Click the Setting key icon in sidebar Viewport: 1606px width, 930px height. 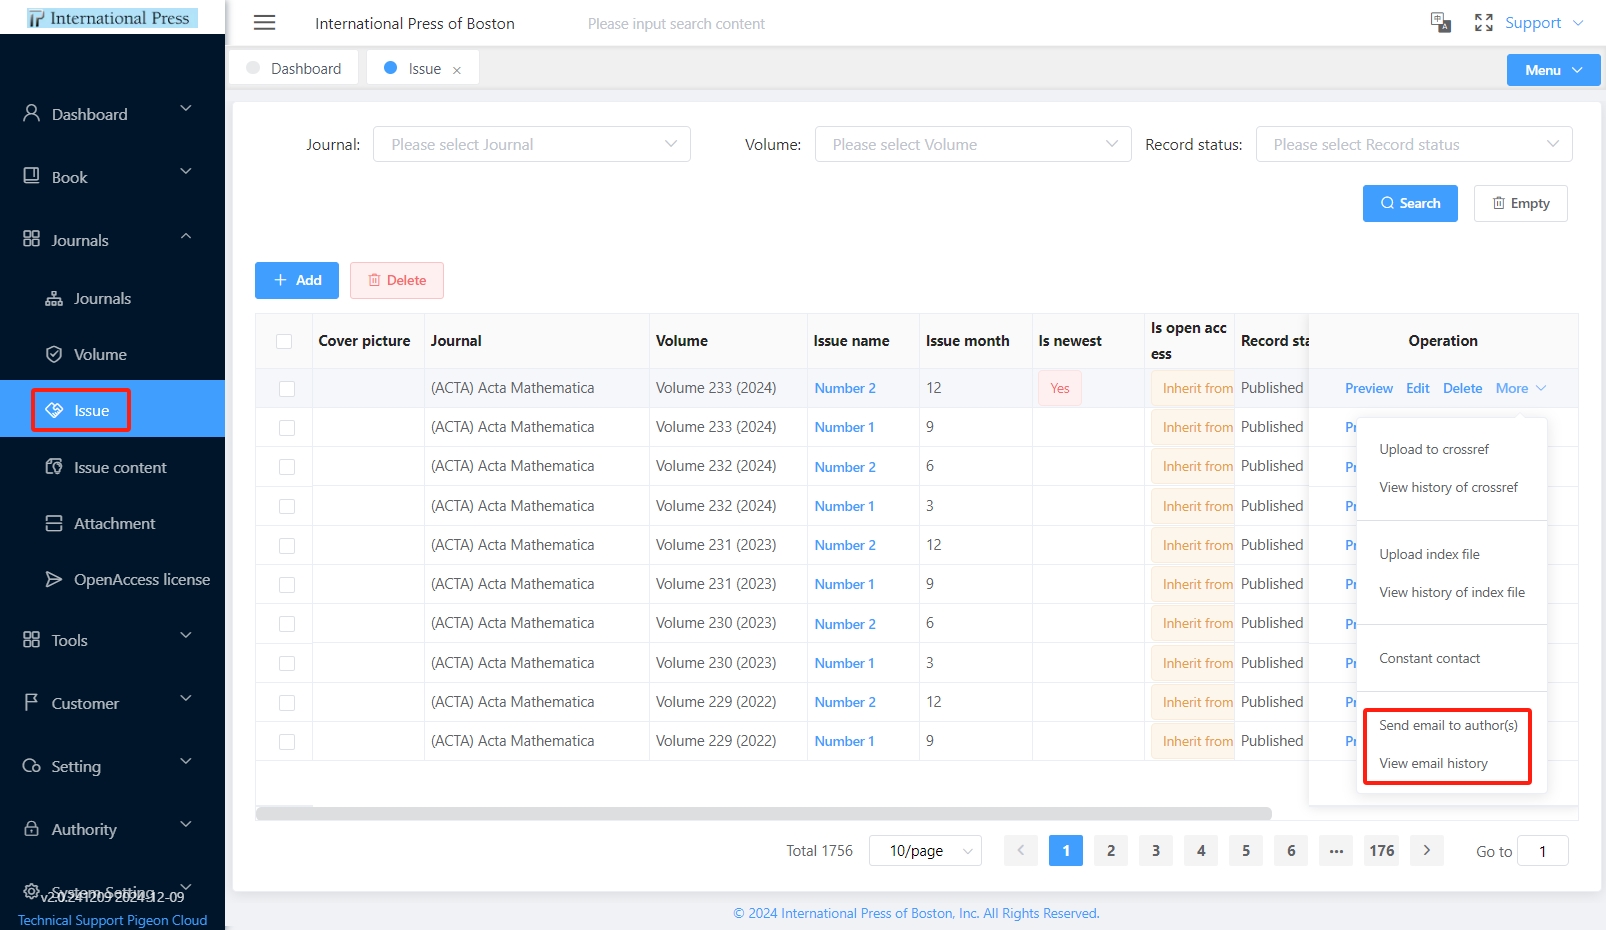click(x=32, y=765)
